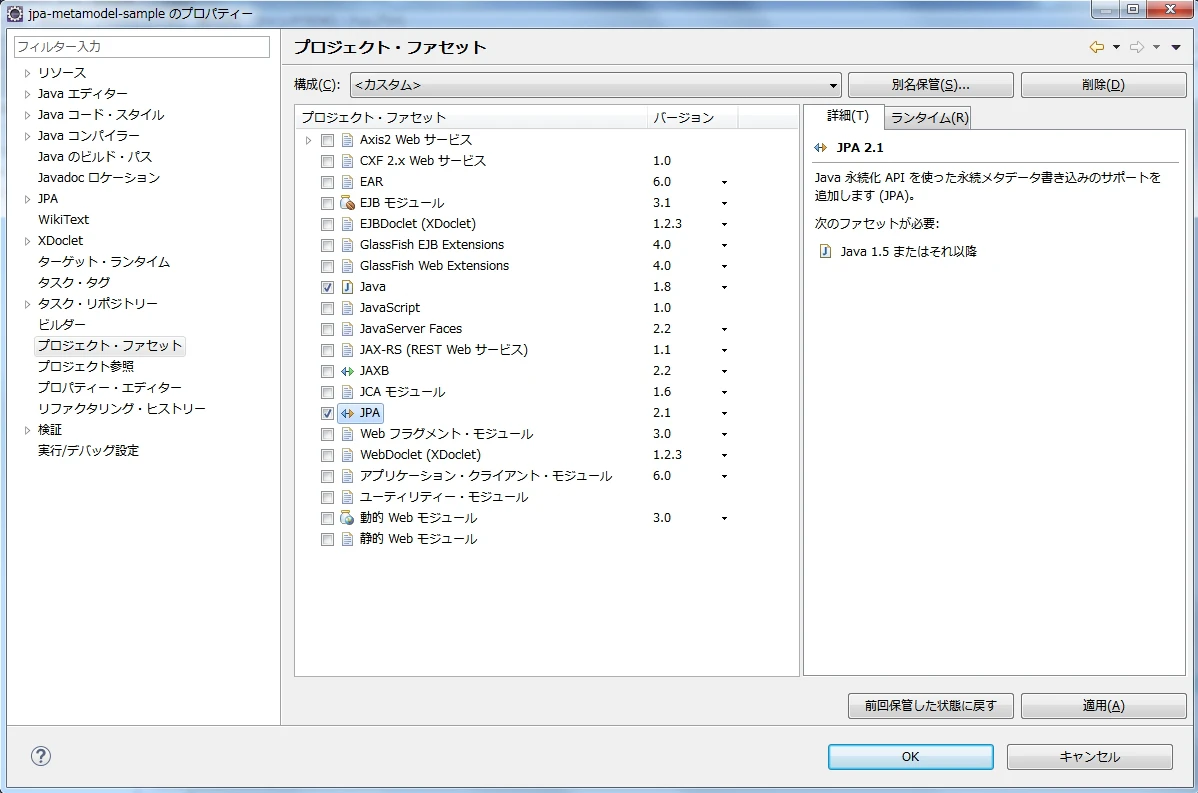
Task: Click the JPA 2.1 details header icon
Action: point(821,147)
